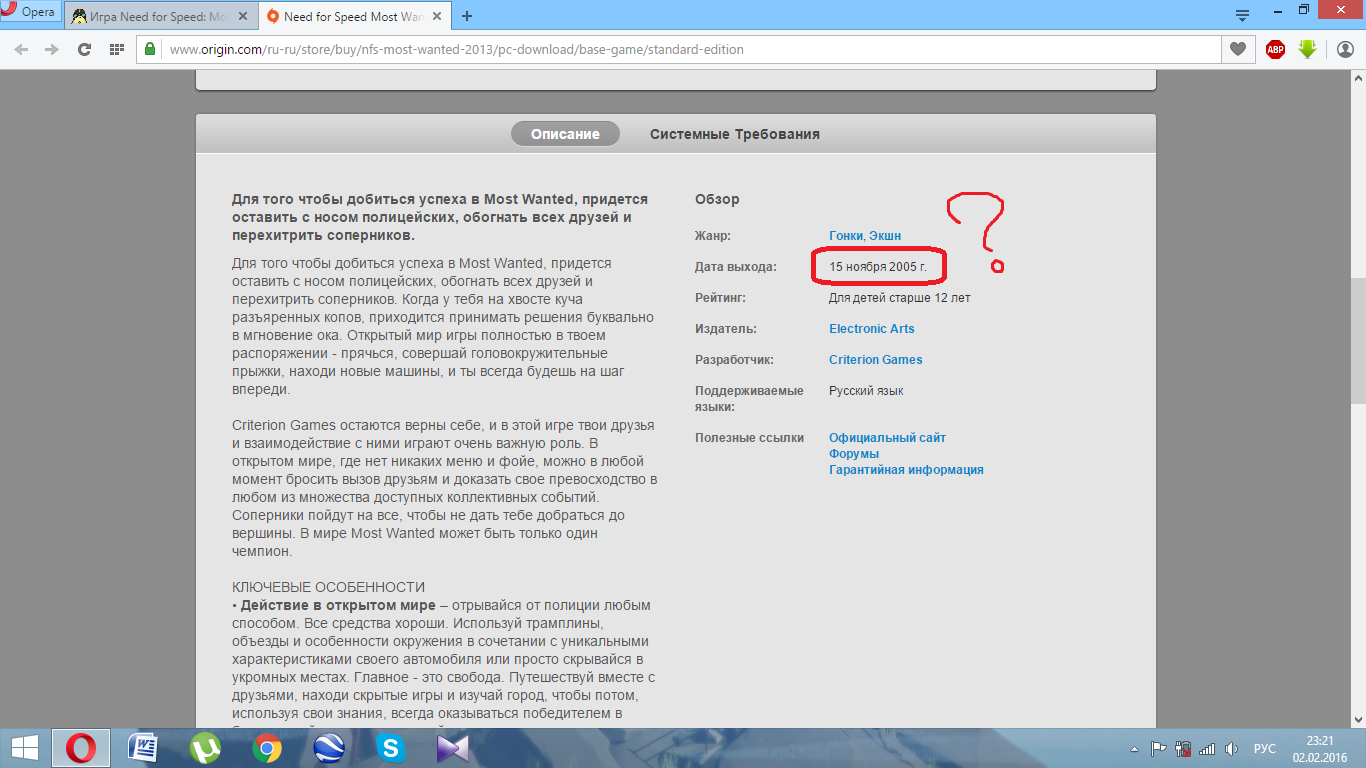The image size is (1366, 768).
Task: Open the 'Electronic Arts' publisher link
Action: click(872, 329)
